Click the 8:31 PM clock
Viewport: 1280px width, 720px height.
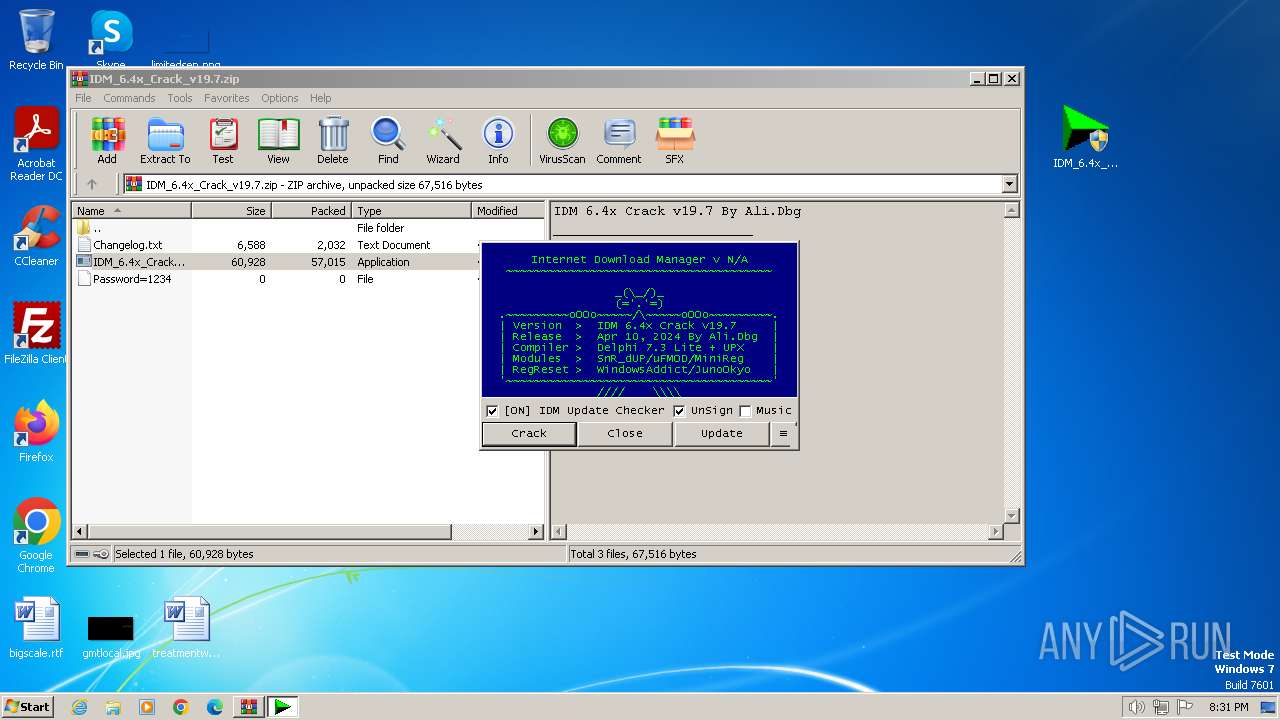(x=1228, y=707)
